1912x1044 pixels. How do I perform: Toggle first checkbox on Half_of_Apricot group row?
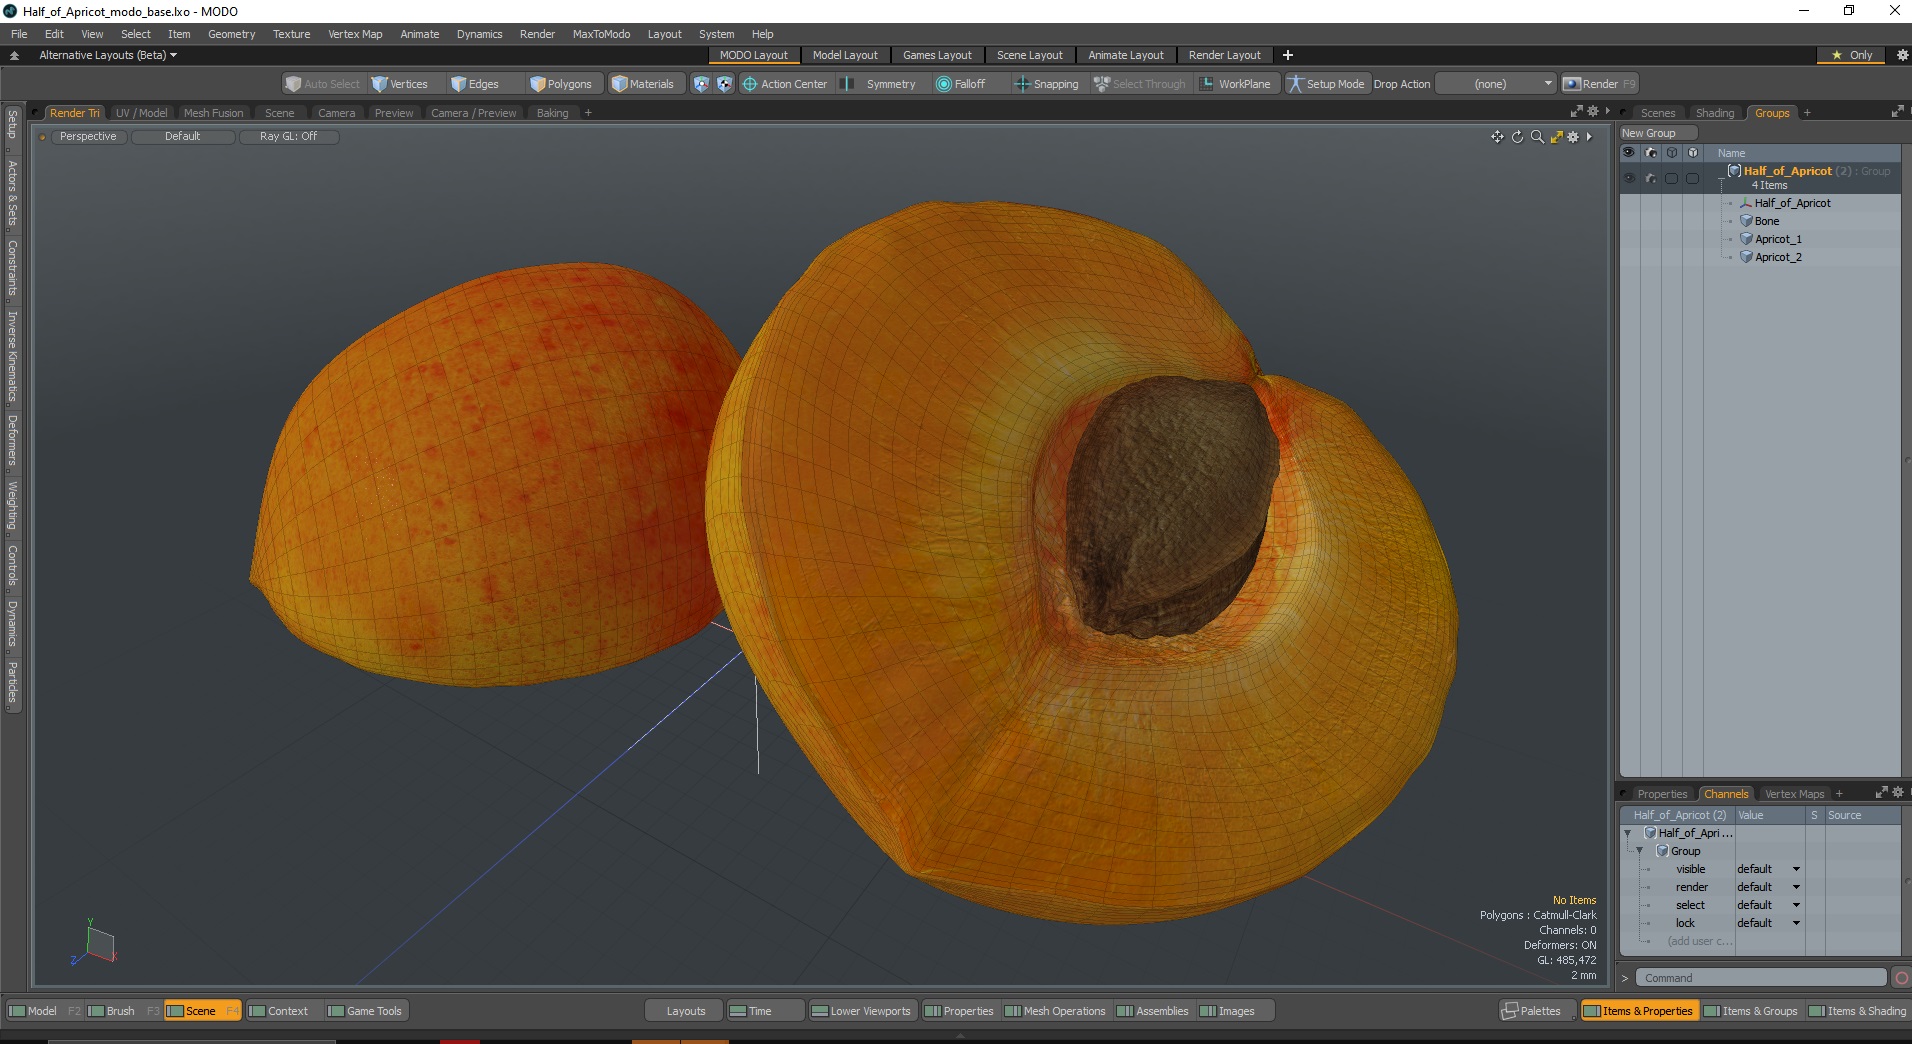1671,178
